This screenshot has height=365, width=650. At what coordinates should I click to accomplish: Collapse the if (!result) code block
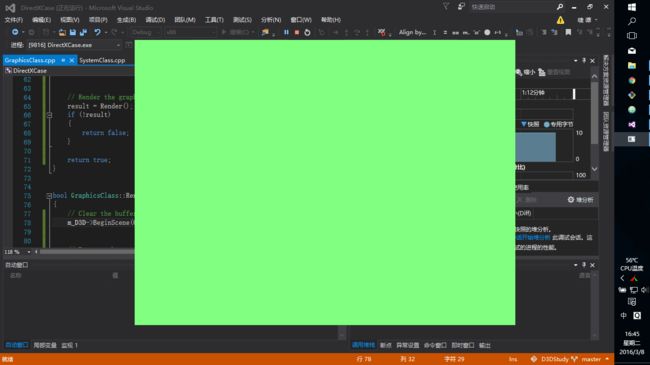coord(49,115)
